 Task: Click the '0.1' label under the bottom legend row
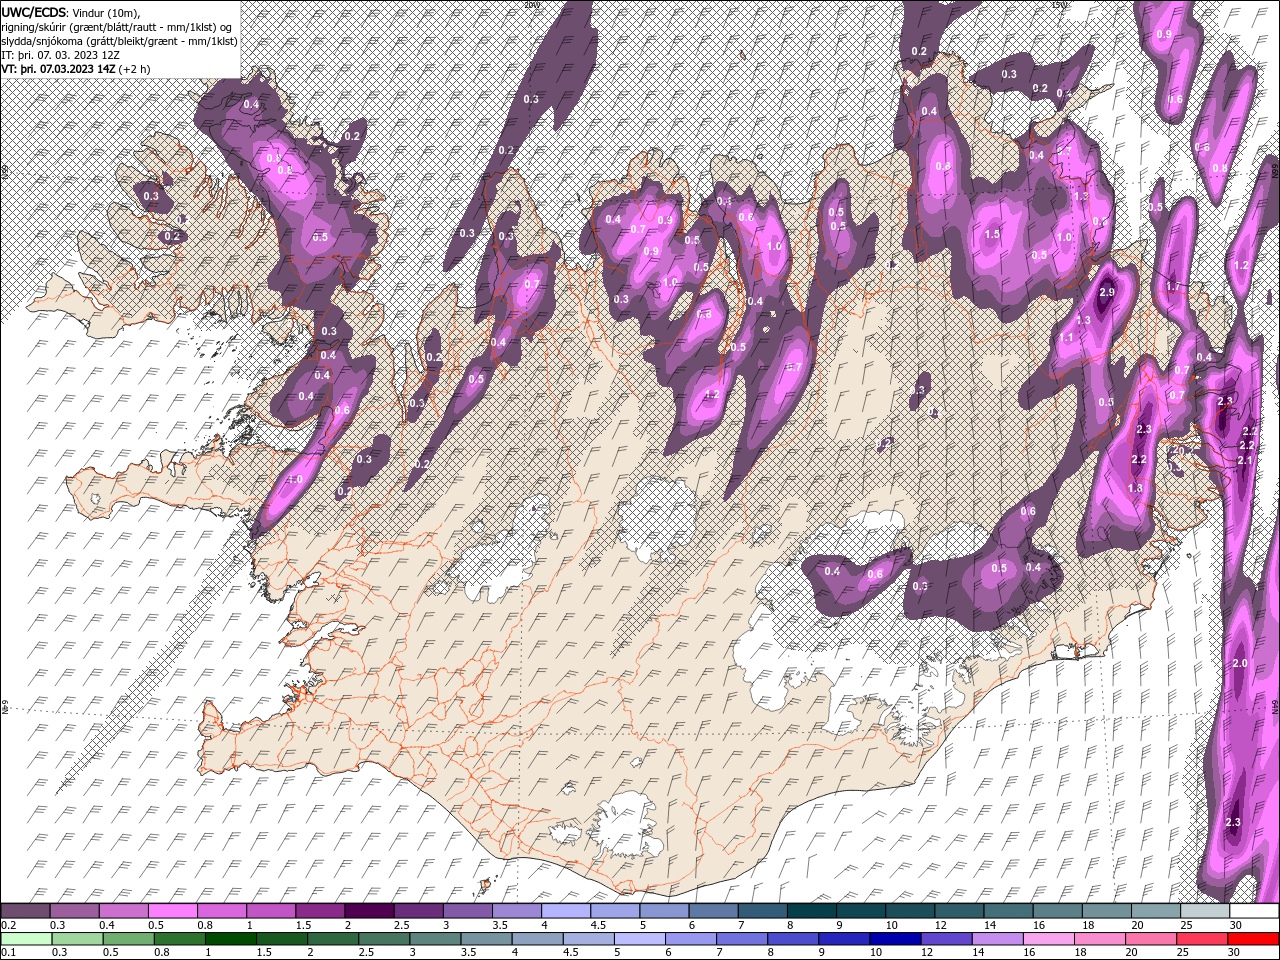[8, 953]
